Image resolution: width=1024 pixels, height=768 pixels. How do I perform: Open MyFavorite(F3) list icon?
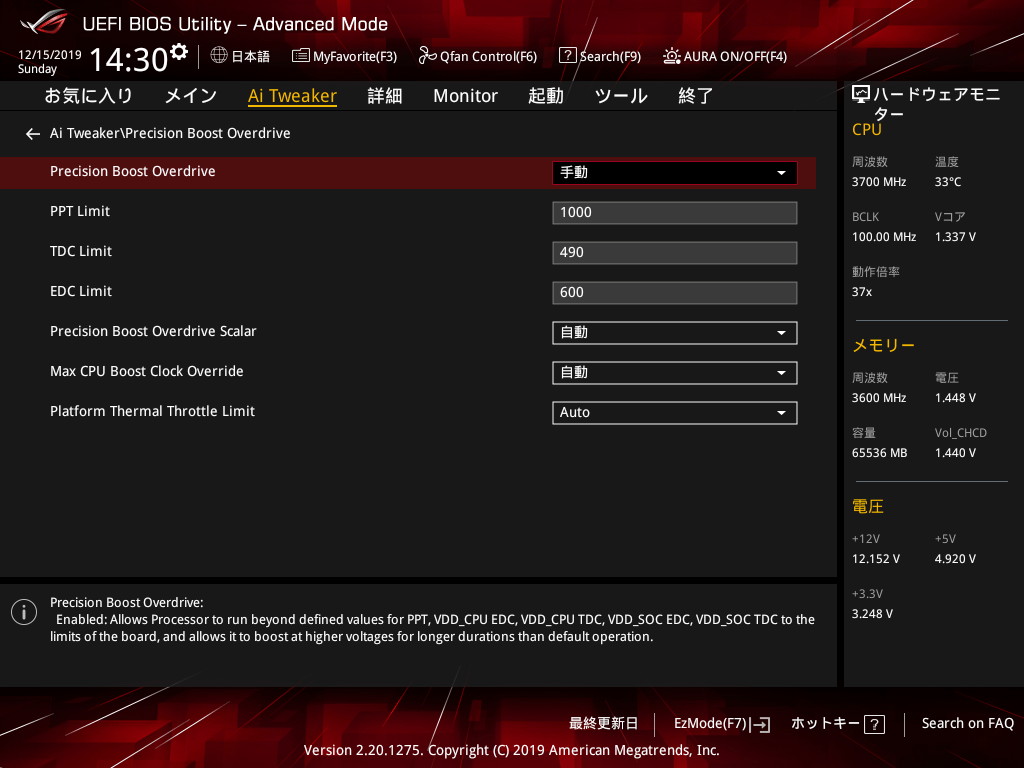[300, 56]
